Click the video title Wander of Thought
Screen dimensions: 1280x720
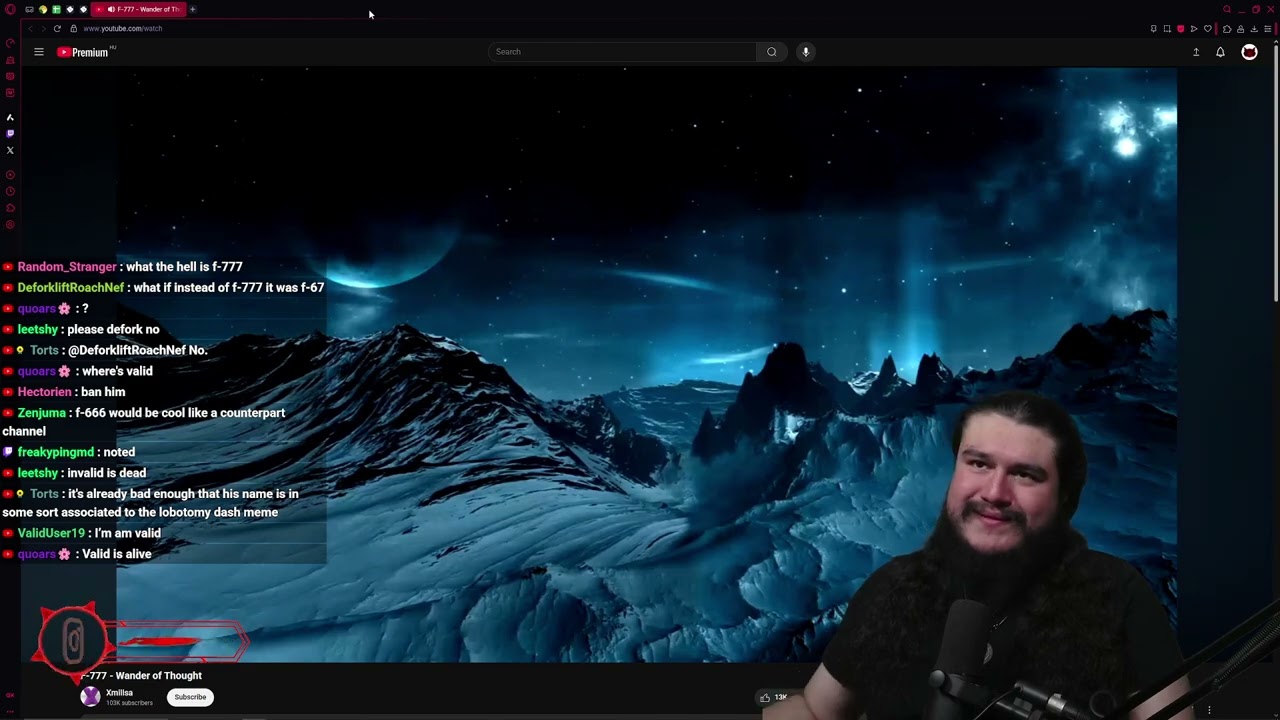142,675
